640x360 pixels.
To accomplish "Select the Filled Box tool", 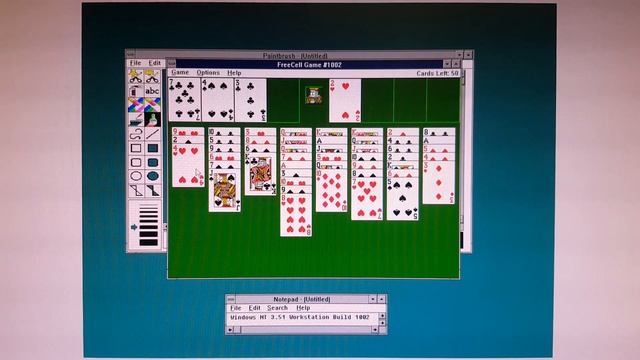I will click(x=152, y=148).
